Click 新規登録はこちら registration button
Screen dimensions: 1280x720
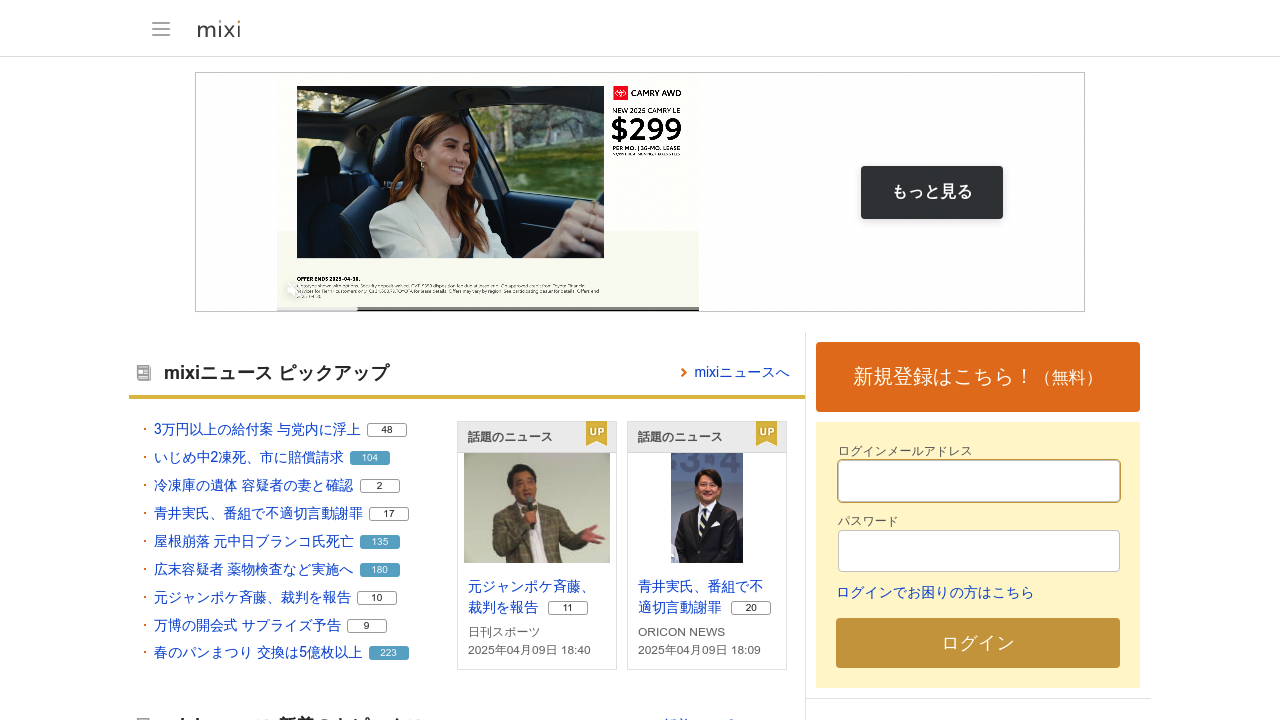[978, 377]
